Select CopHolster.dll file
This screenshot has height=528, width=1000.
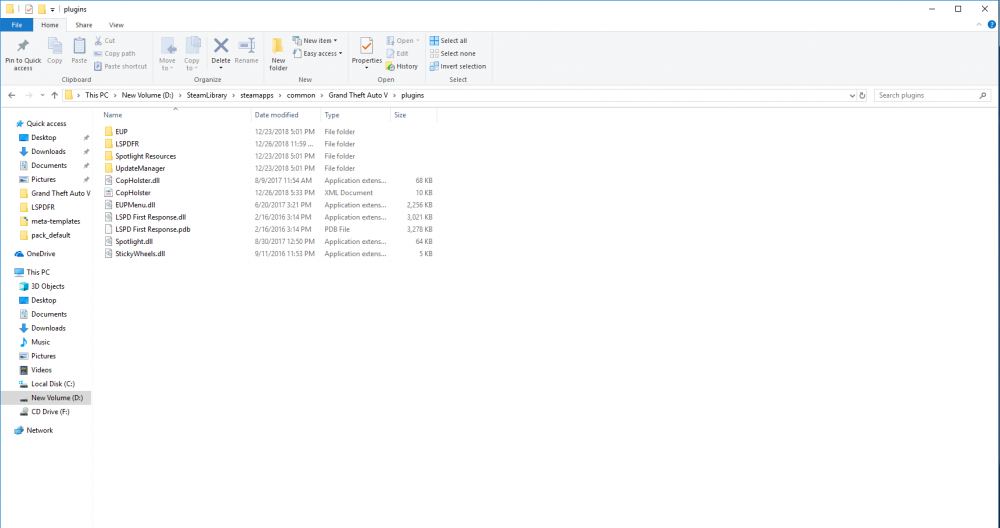click(x=137, y=180)
